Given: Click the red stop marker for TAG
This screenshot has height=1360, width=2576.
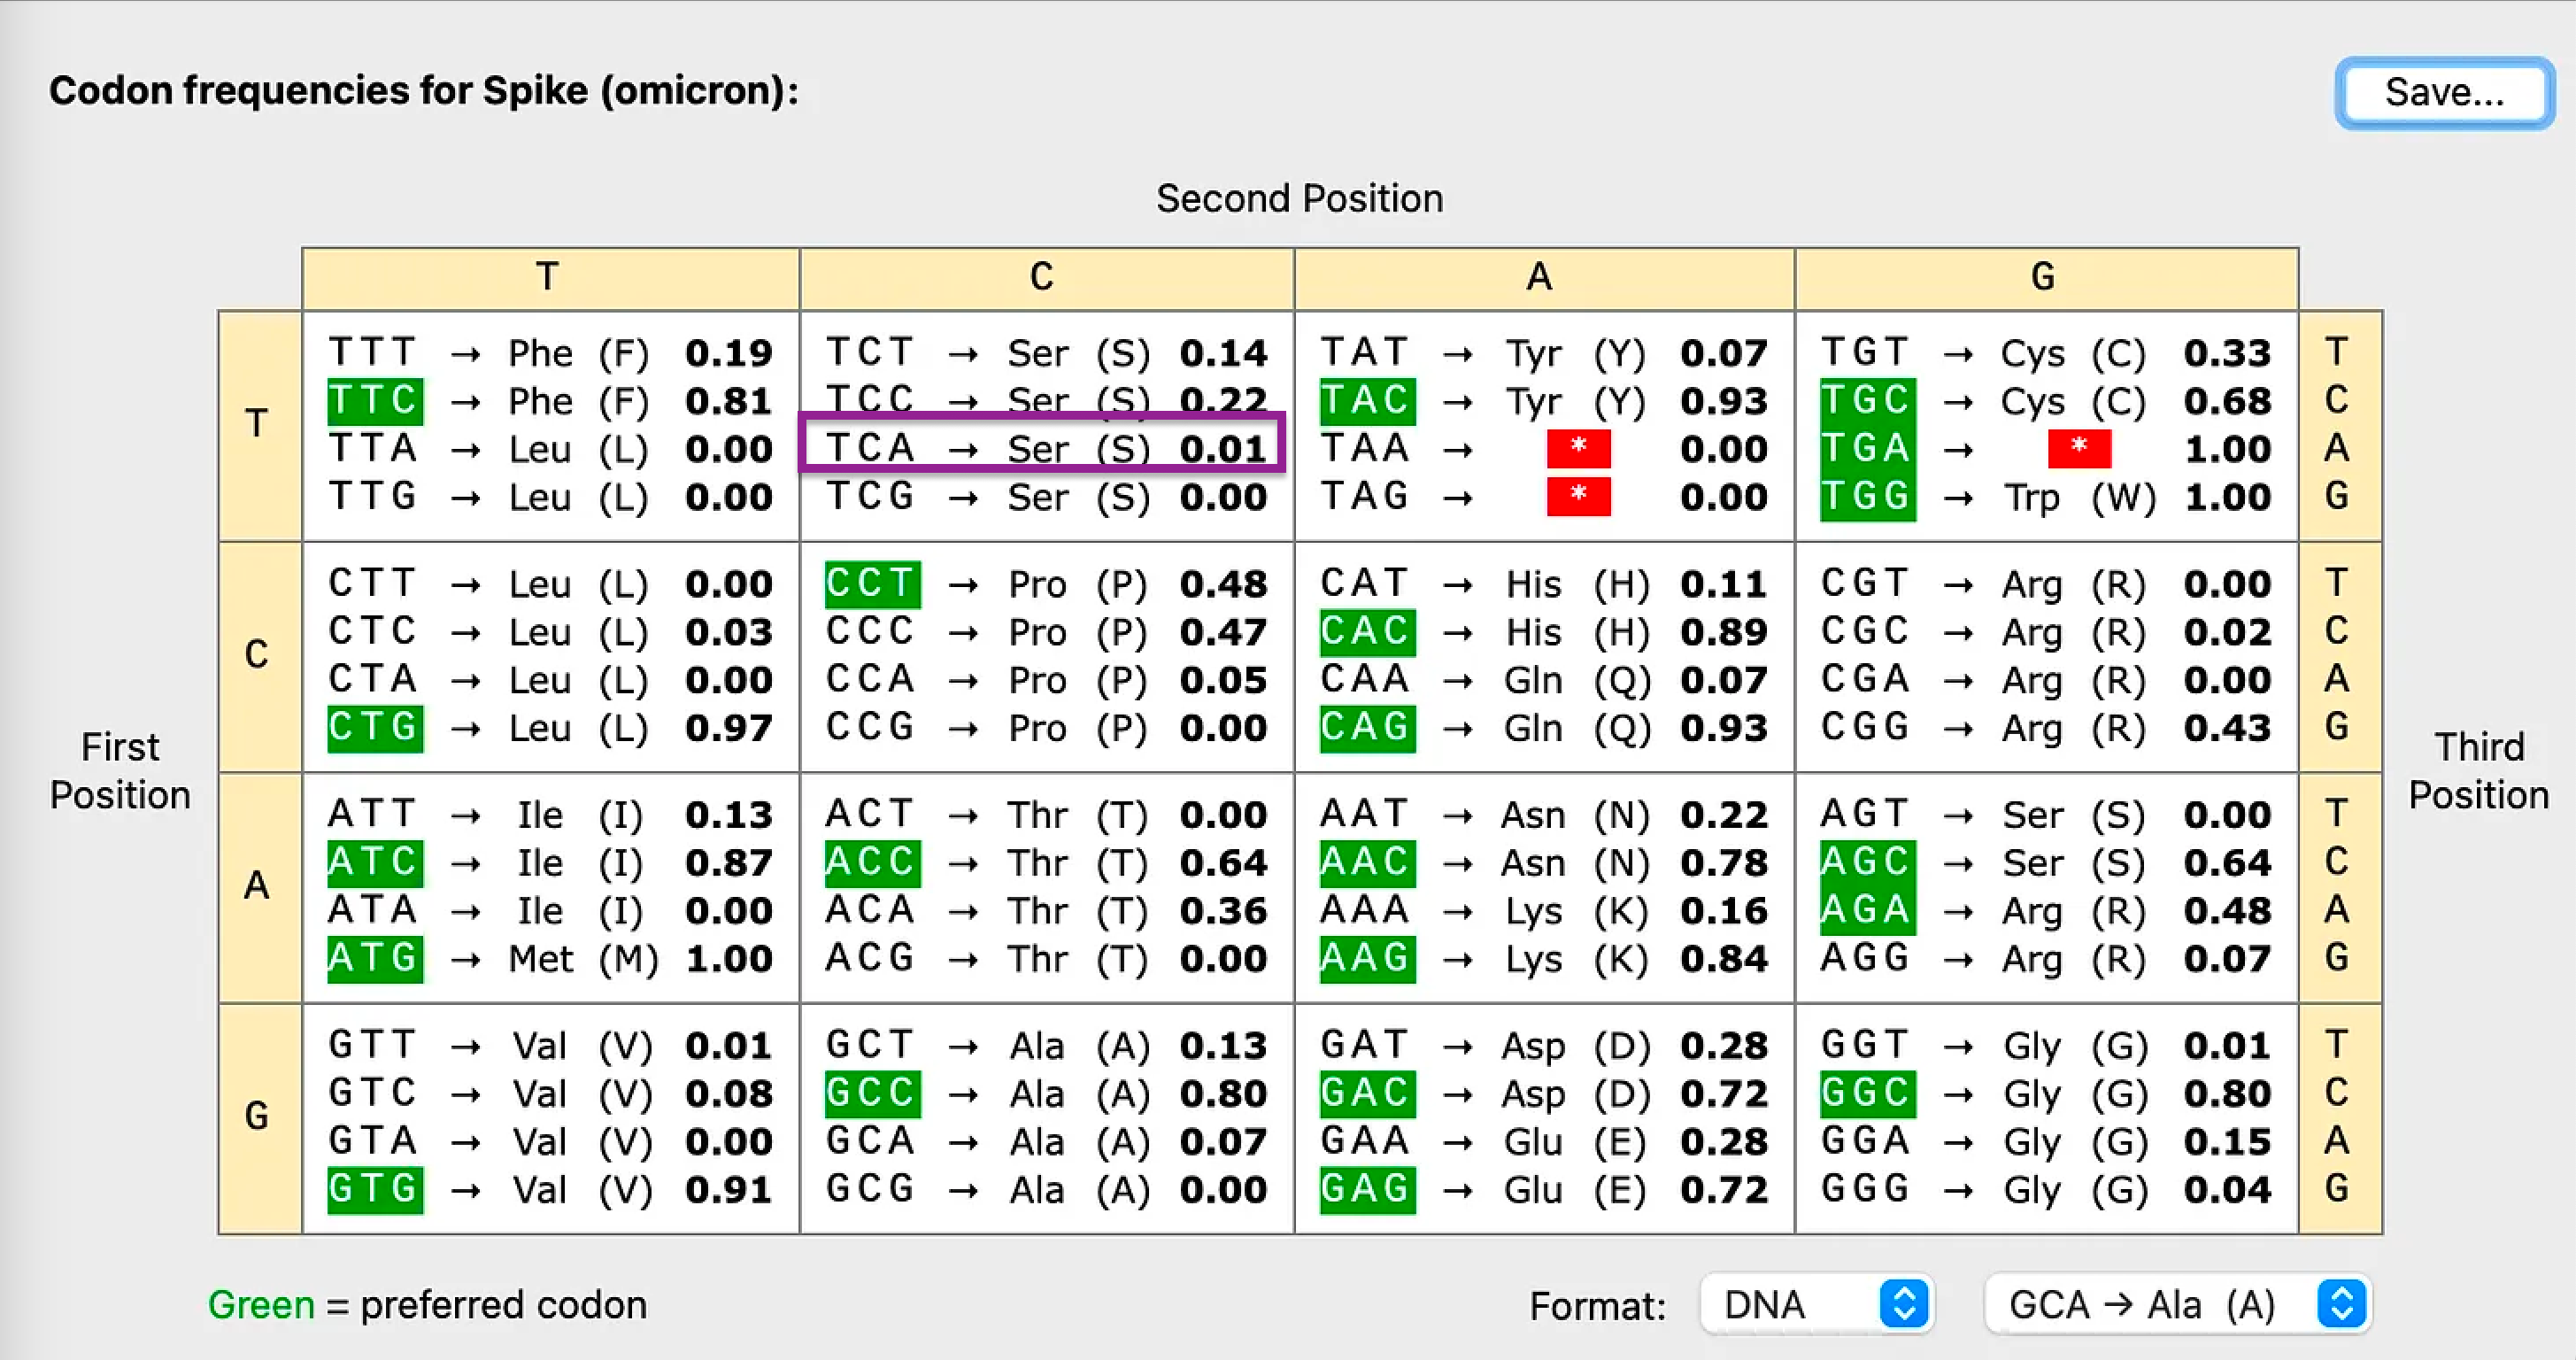Looking at the screenshot, I should coord(1578,497).
